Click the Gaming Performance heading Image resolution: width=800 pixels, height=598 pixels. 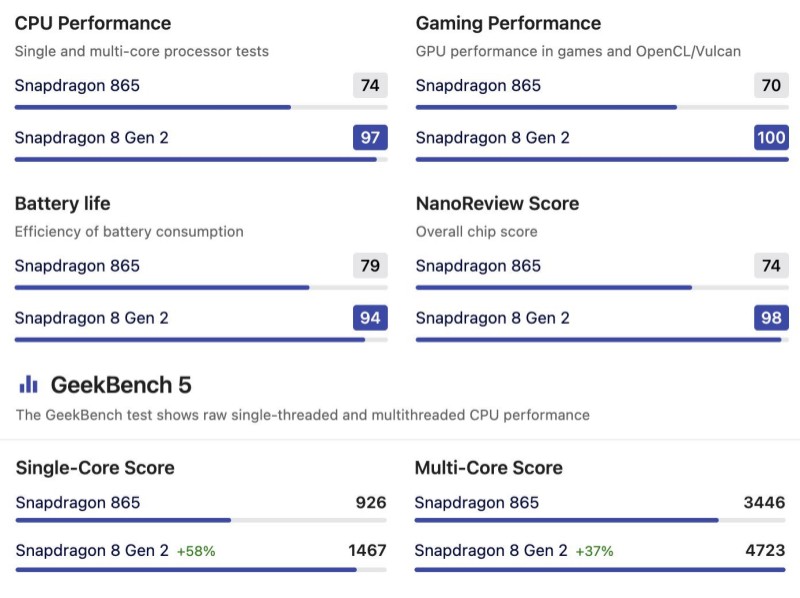click(508, 23)
